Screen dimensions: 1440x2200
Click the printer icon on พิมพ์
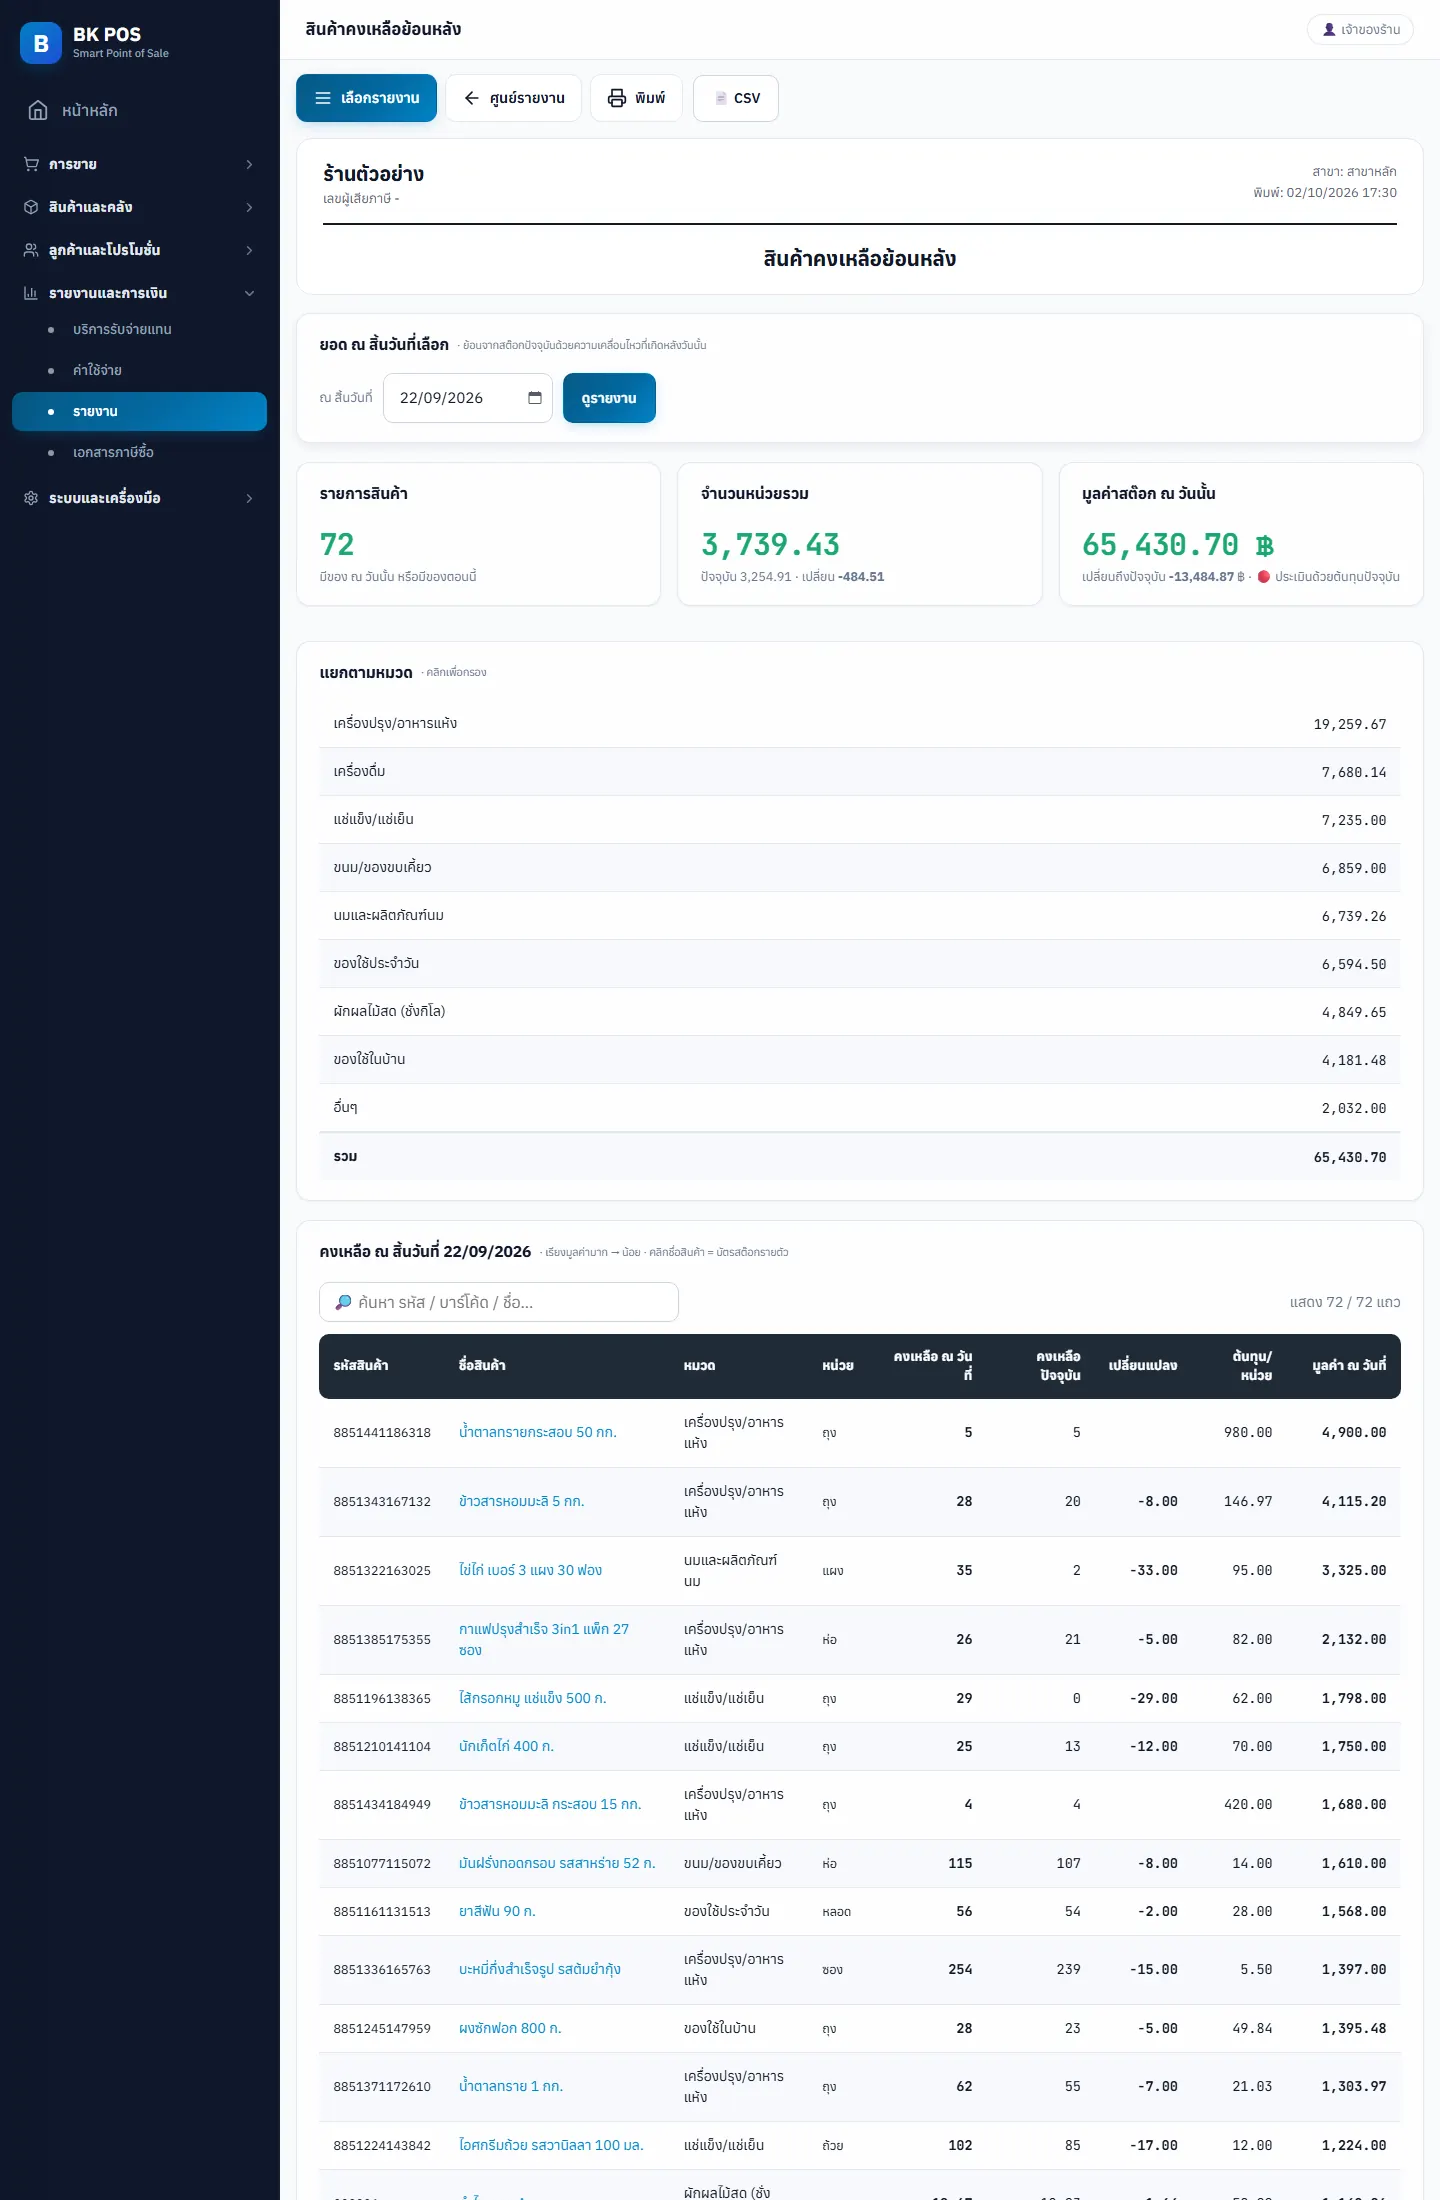point(617,98)
